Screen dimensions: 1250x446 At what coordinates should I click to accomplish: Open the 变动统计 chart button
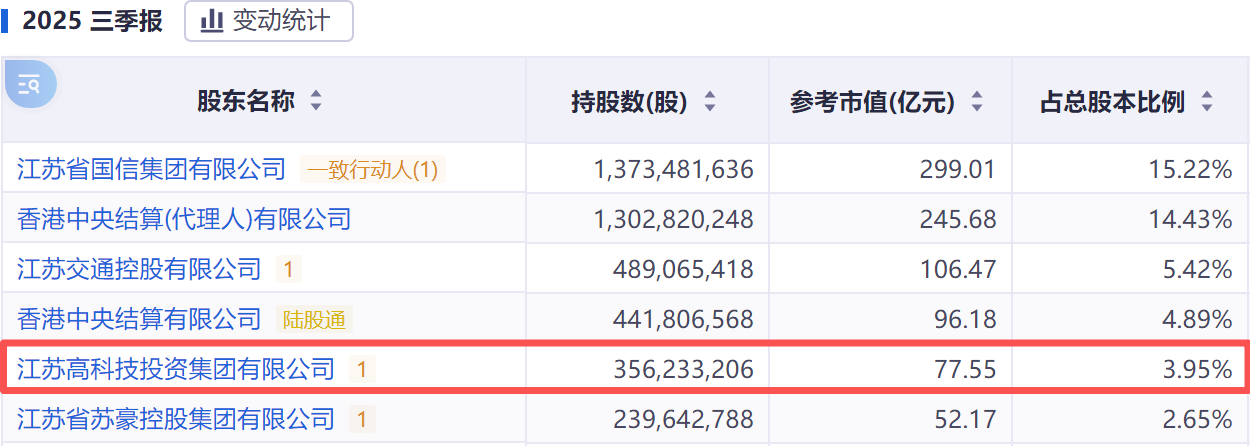268,21
